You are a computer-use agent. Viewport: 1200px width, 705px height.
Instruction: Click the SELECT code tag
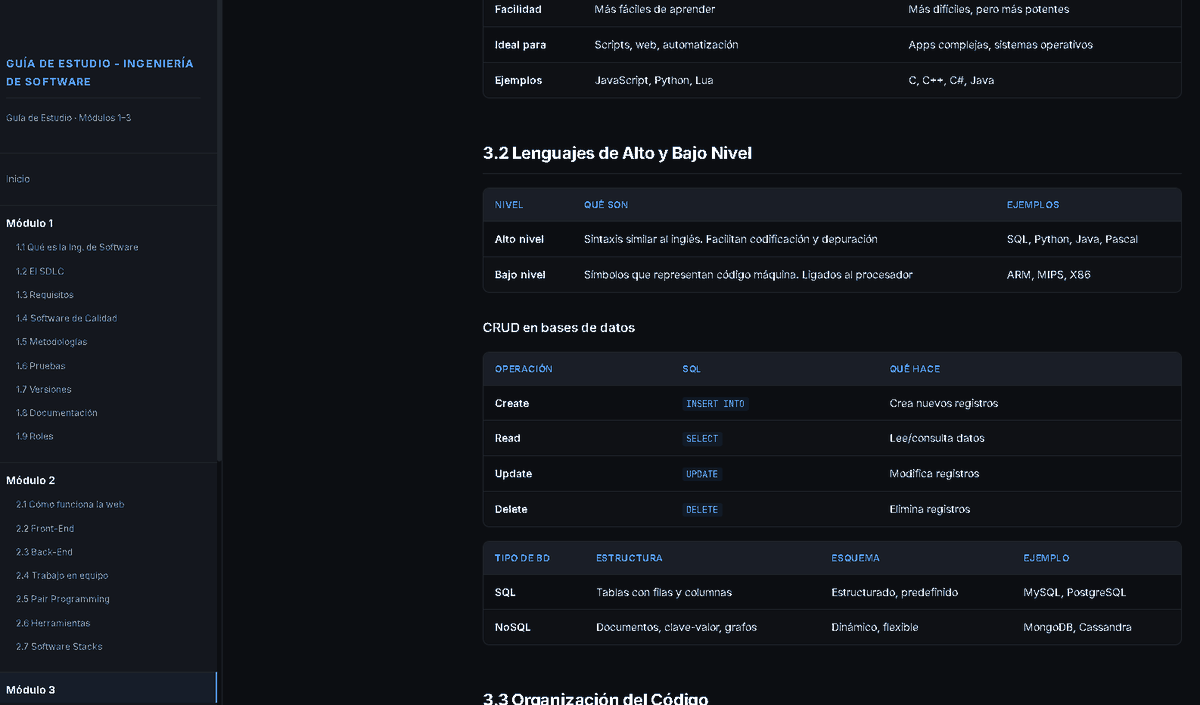702,439
